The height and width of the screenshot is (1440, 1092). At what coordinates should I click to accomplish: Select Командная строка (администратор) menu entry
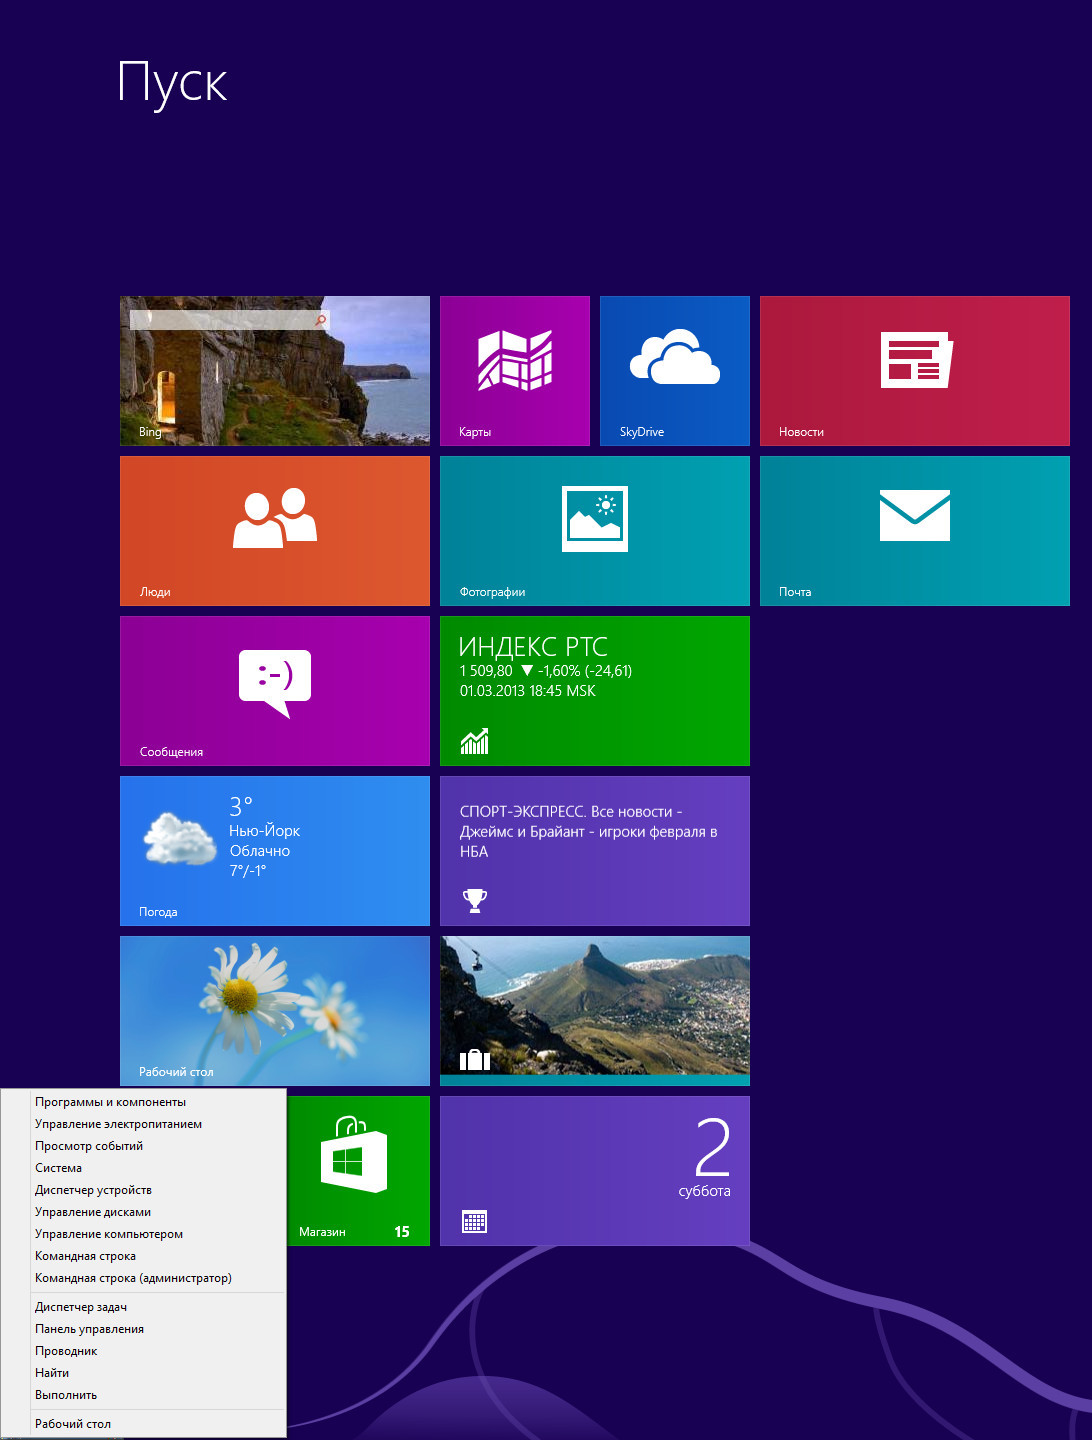point(133,1278)
